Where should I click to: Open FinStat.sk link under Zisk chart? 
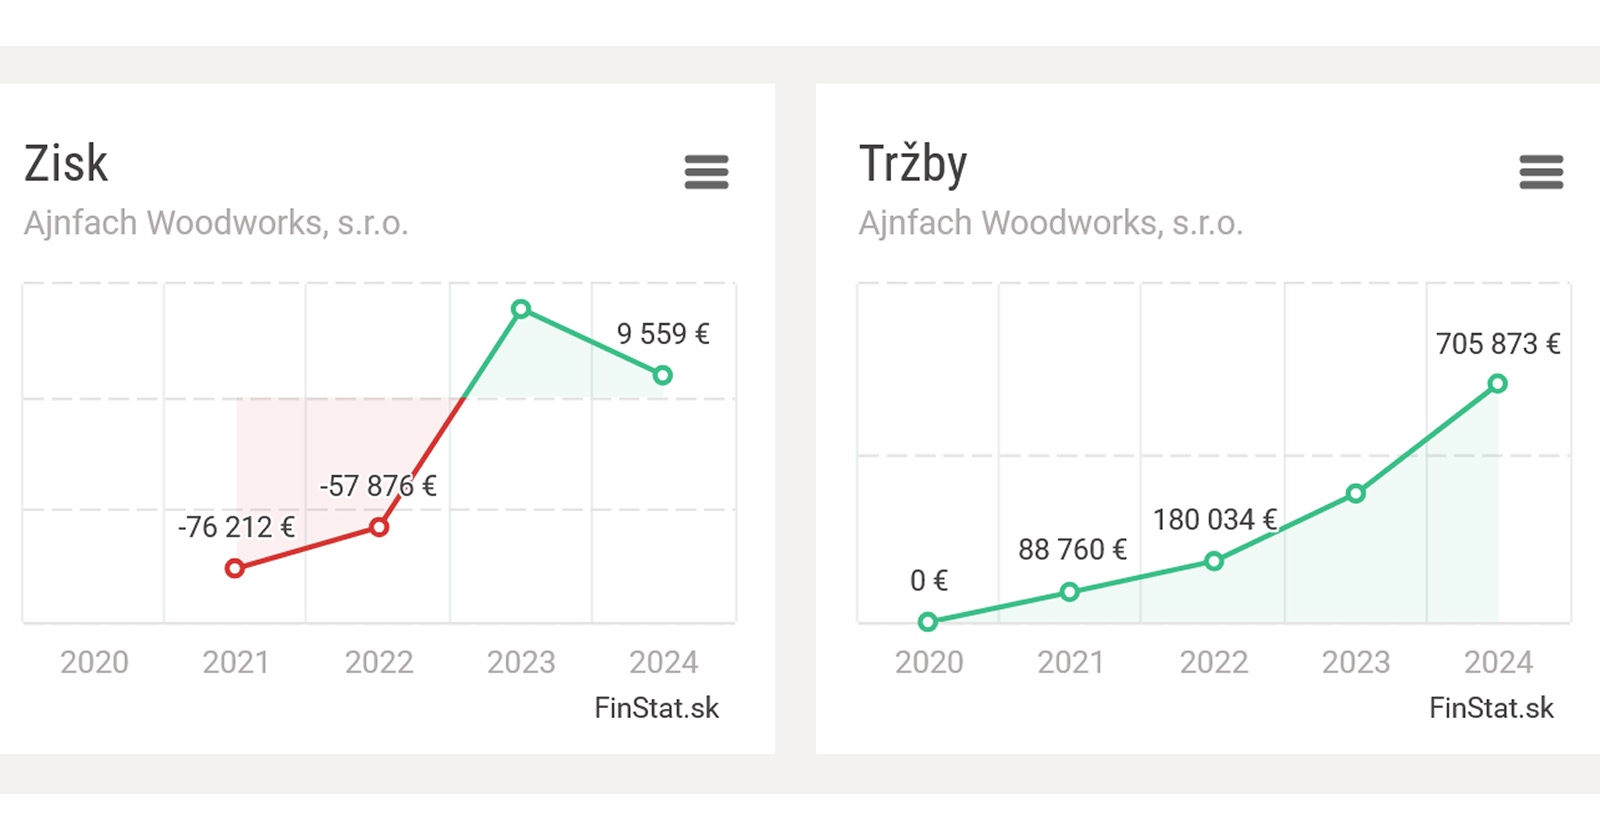click(656, 708)
